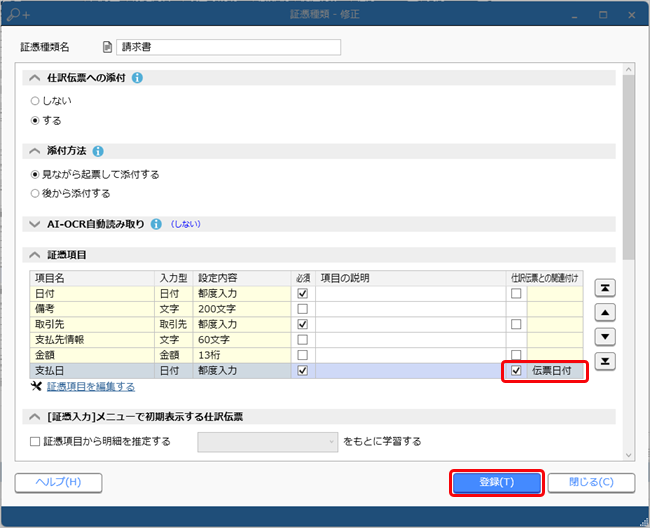Click the 閉じる(C) button
The image size is (650, 528).
pos(591,482)
